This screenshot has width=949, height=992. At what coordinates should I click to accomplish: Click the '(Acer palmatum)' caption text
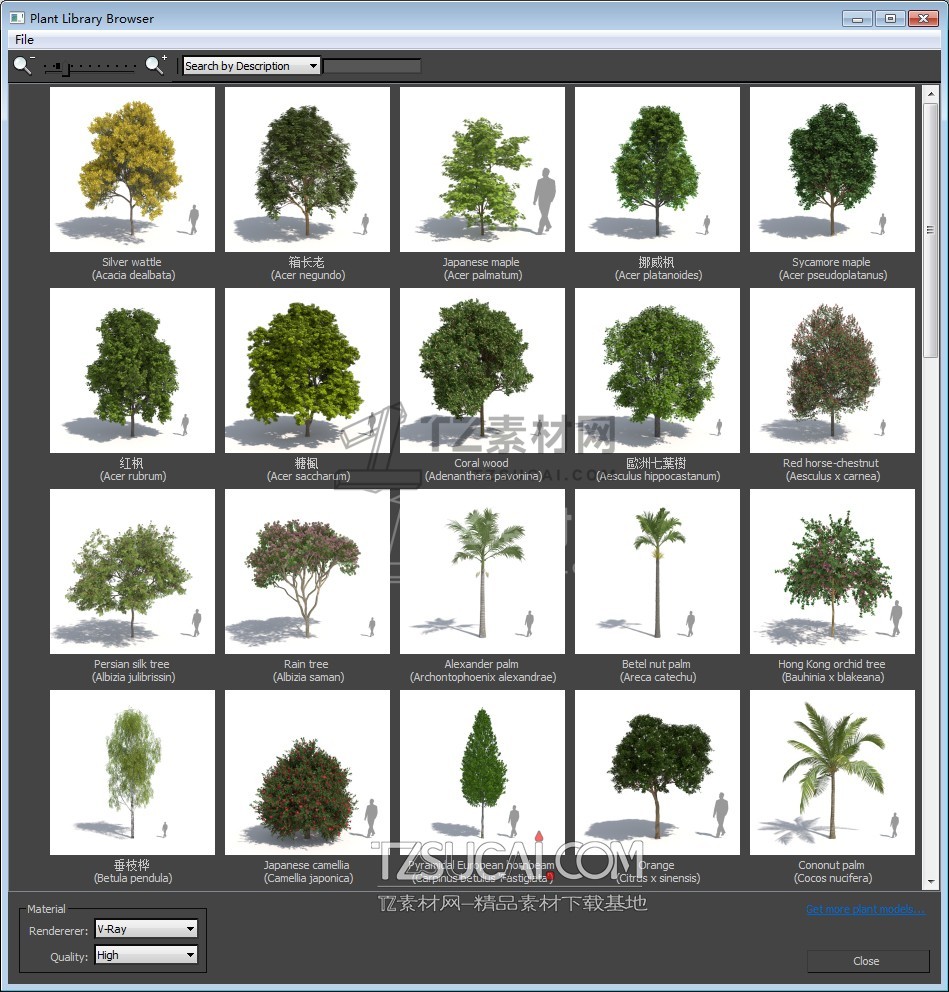coord(483,275)
